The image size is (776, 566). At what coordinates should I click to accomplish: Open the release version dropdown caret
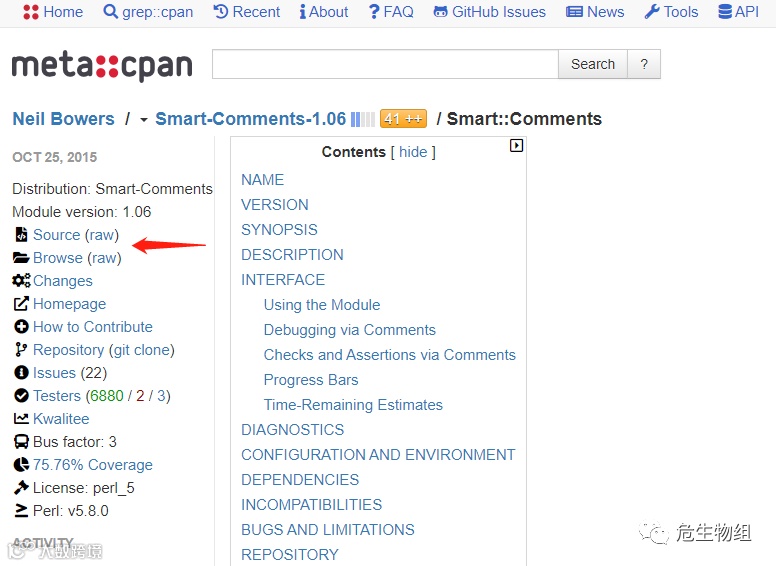pyautogui.click(x=144, y=120)
